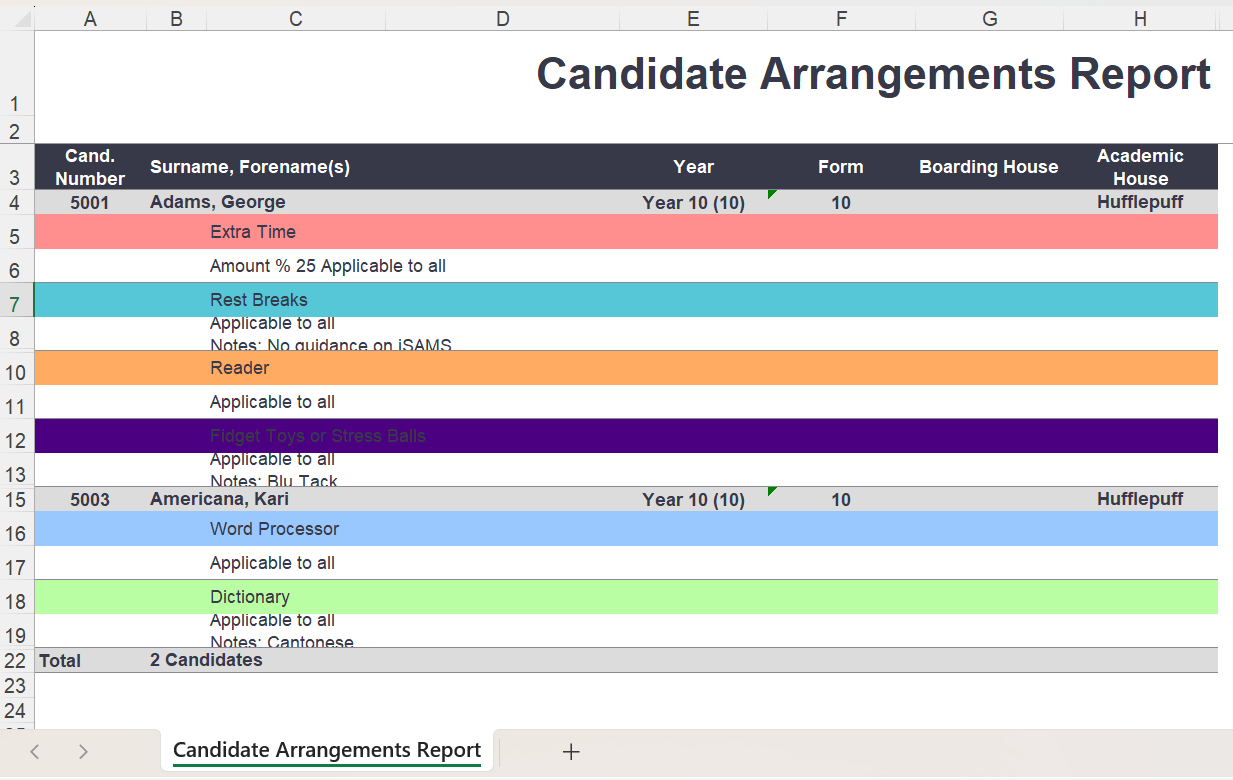Screen dimensions: 1233x780
Task: Select the cell containing Adams, George
Action: coord(218,202)
